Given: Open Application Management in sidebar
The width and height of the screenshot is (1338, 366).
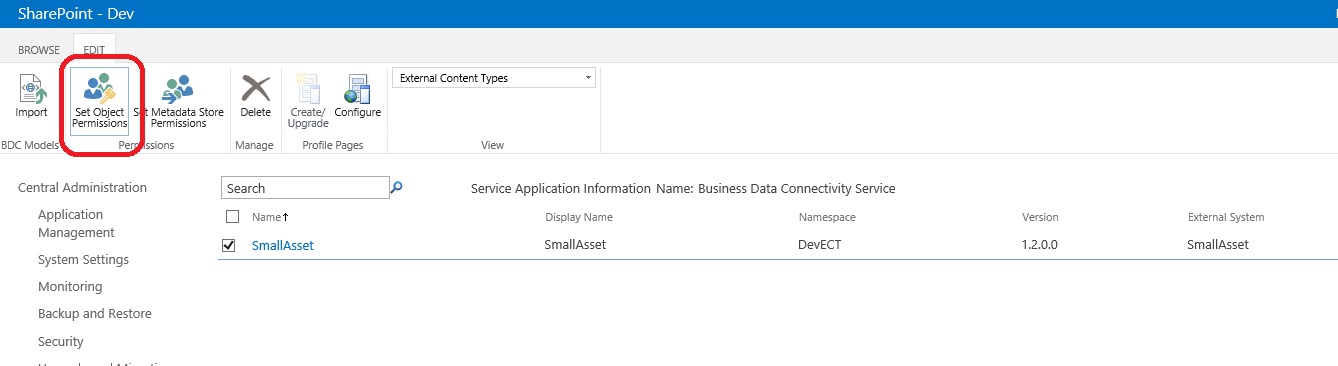Looking at the screenshot, I should 76,223.
